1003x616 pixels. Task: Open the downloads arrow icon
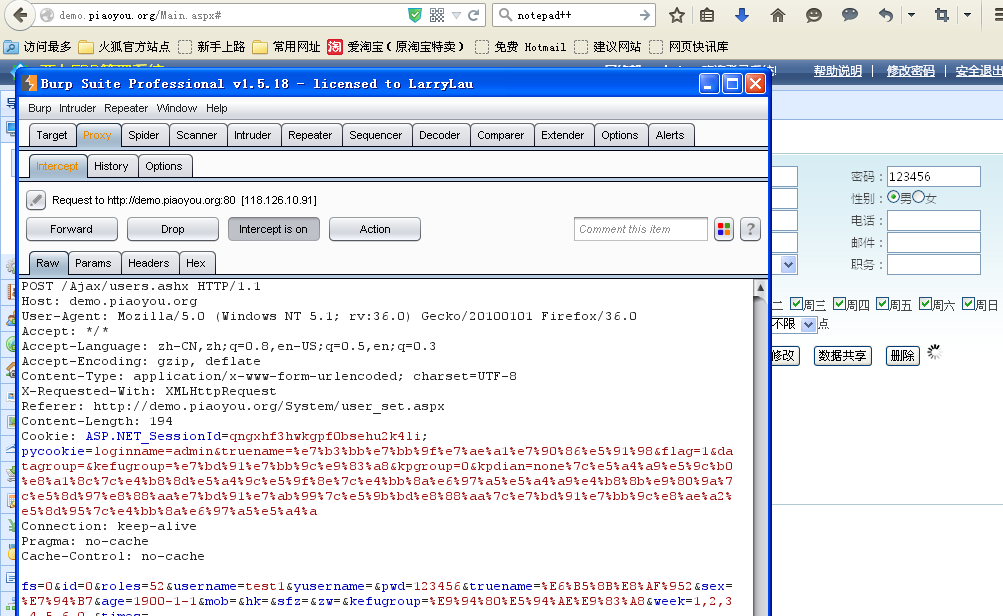click(x=742, y=15)
